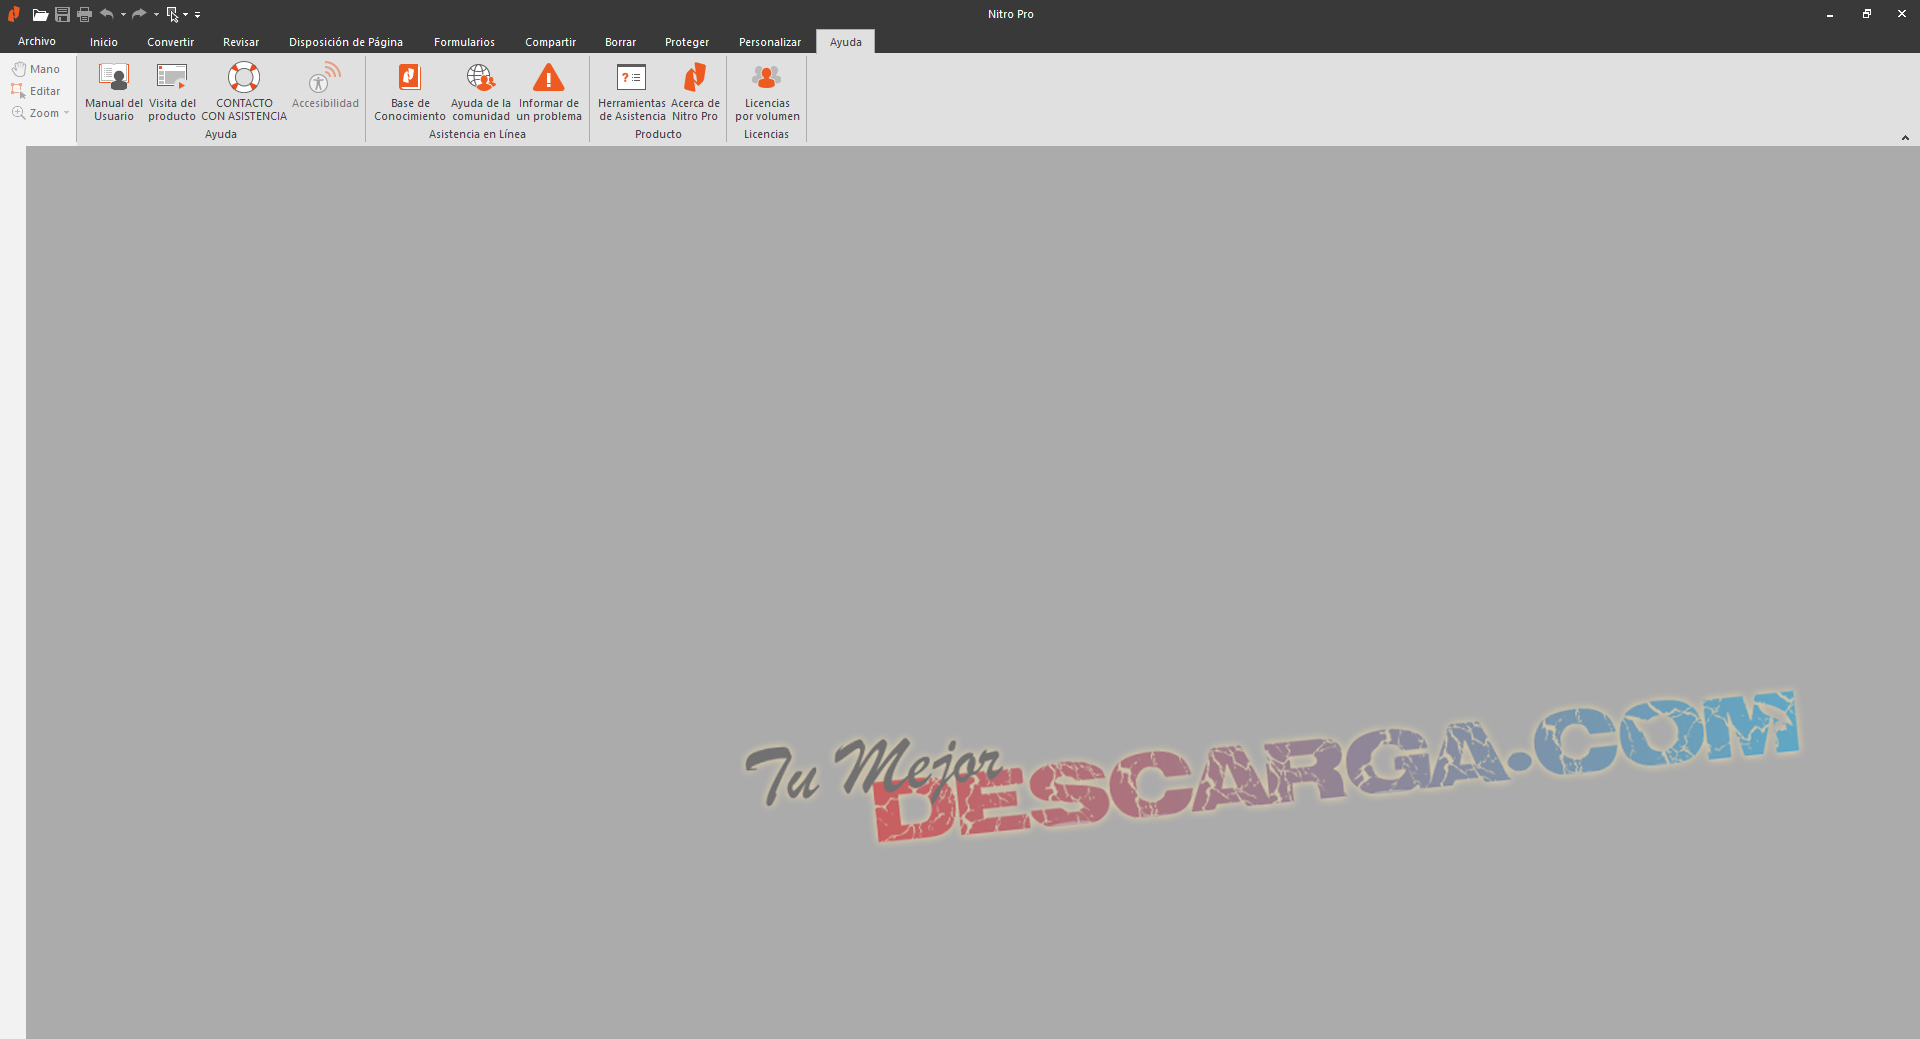
Task: Switch to the Proteger tab
Action: [687, 42]
